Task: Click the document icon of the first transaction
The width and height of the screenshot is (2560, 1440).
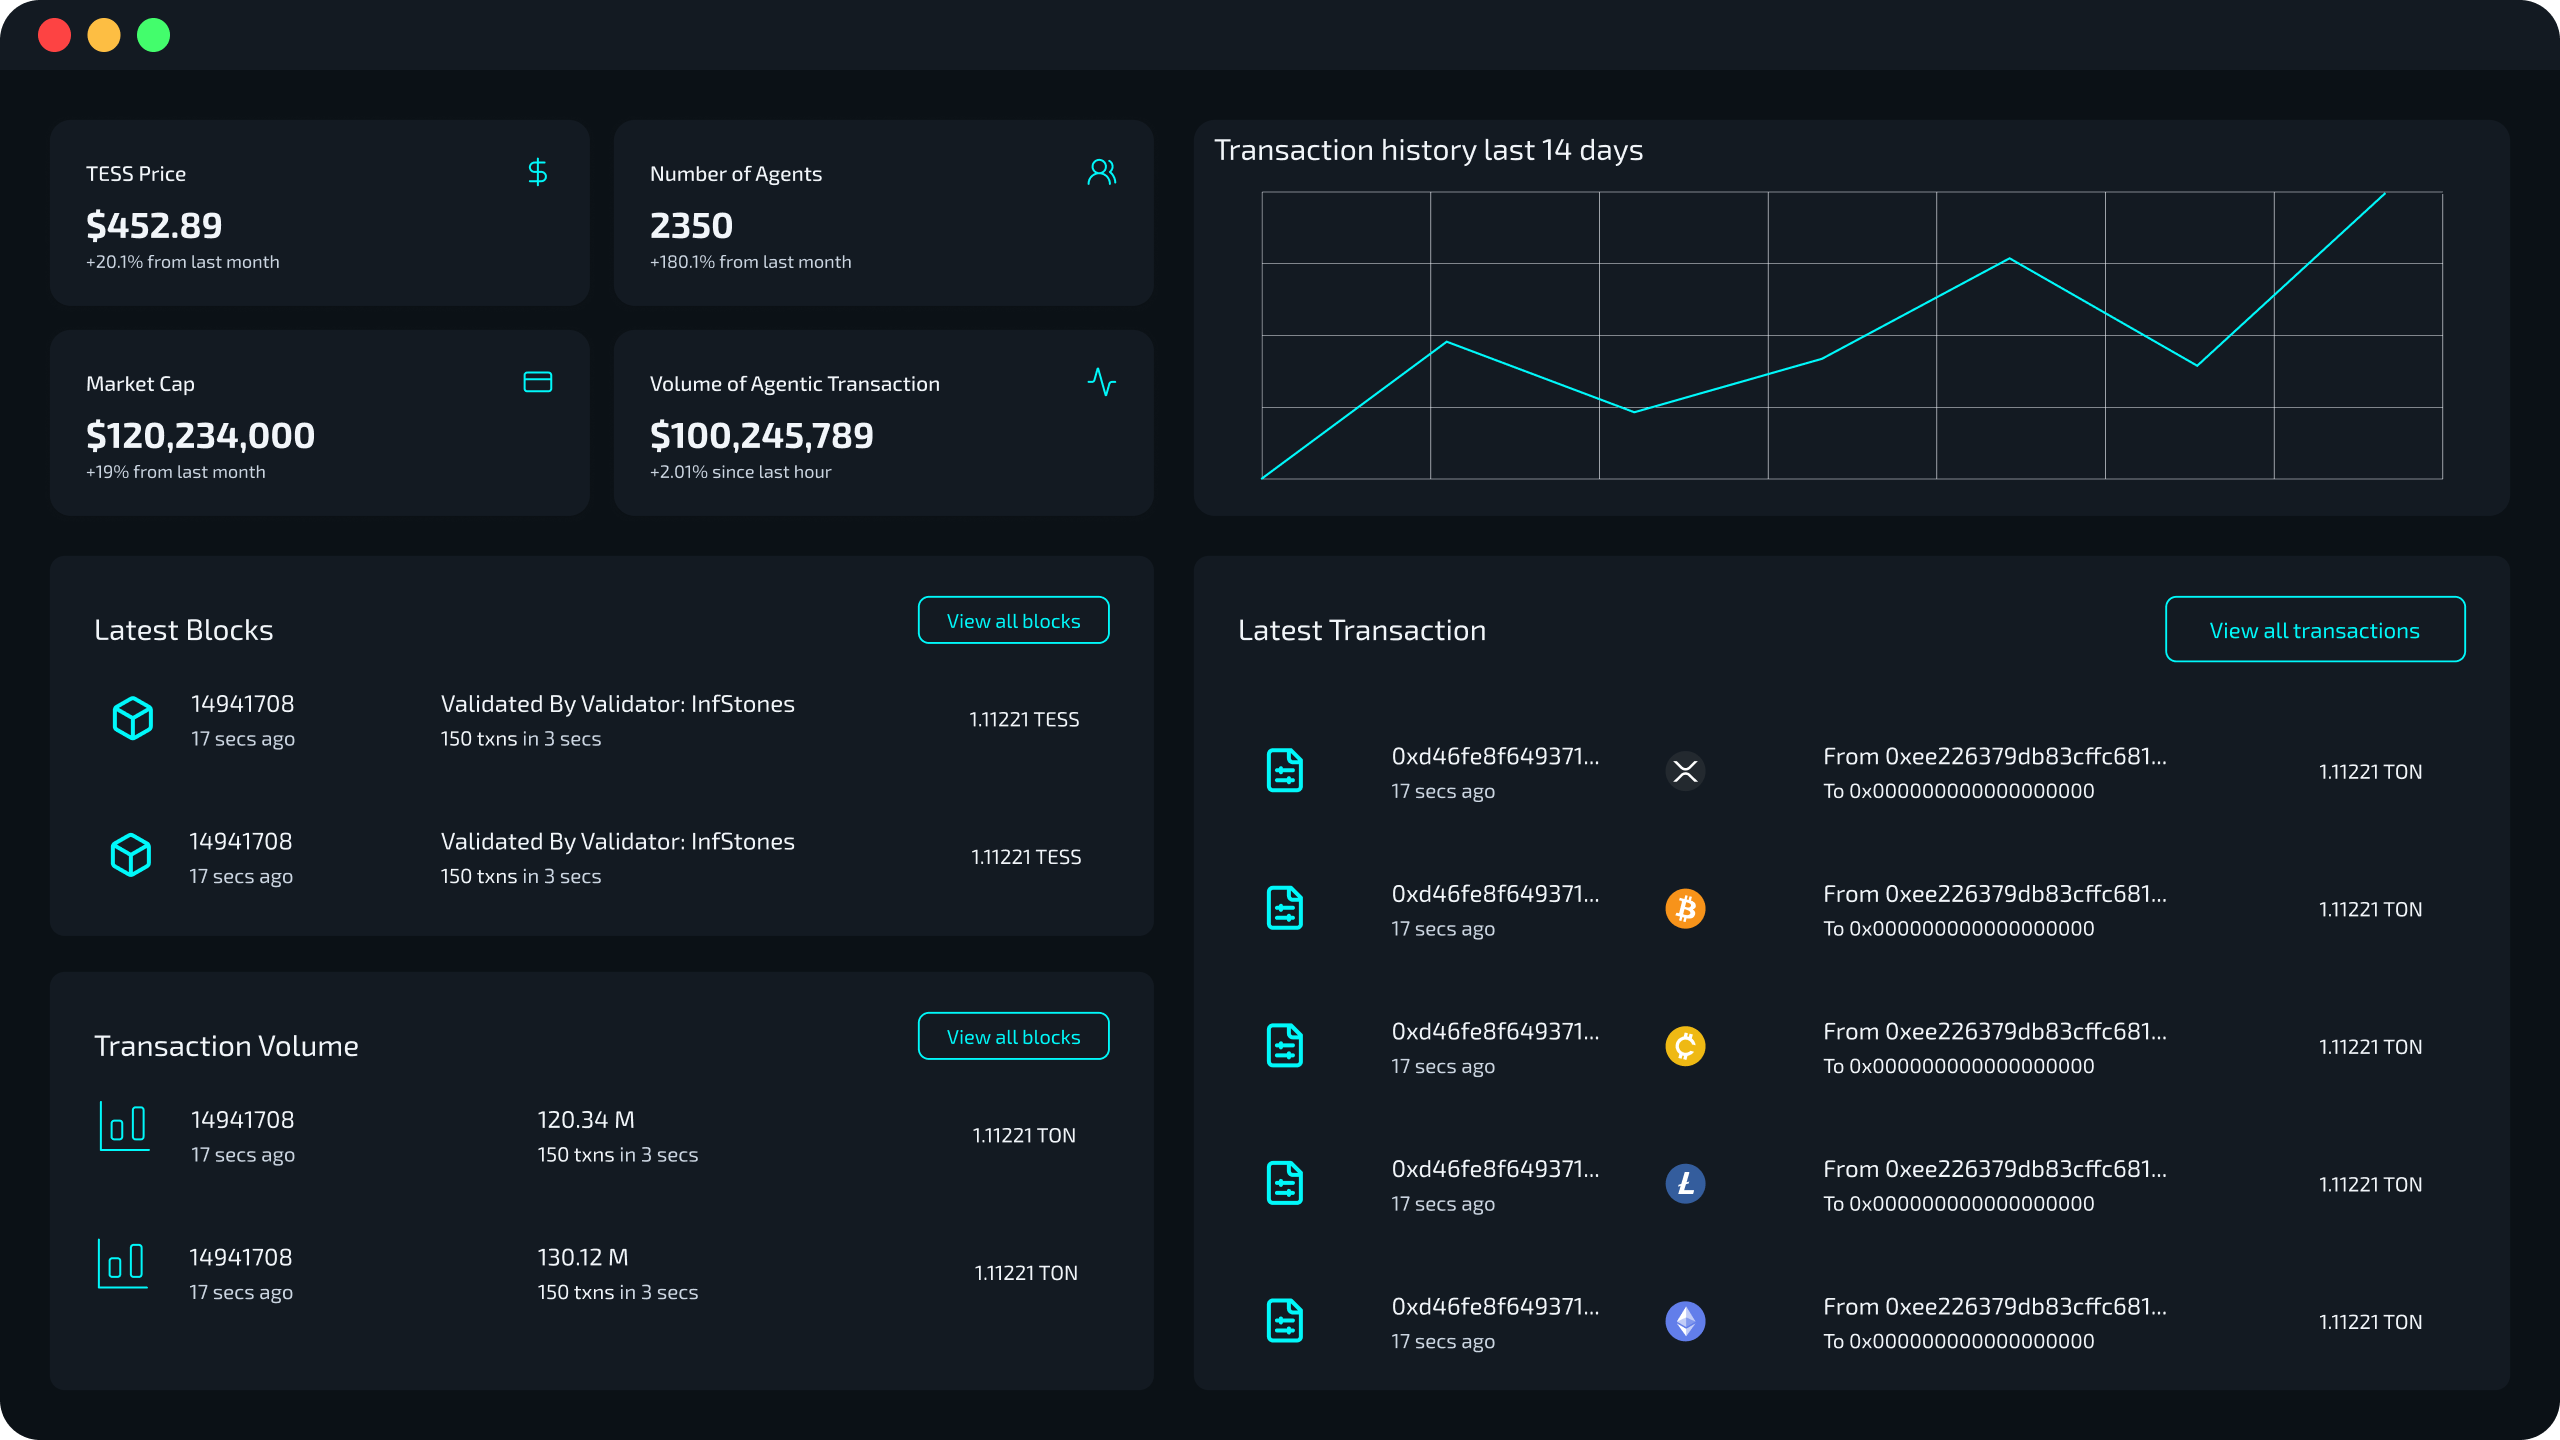Action: (1285, 770)
